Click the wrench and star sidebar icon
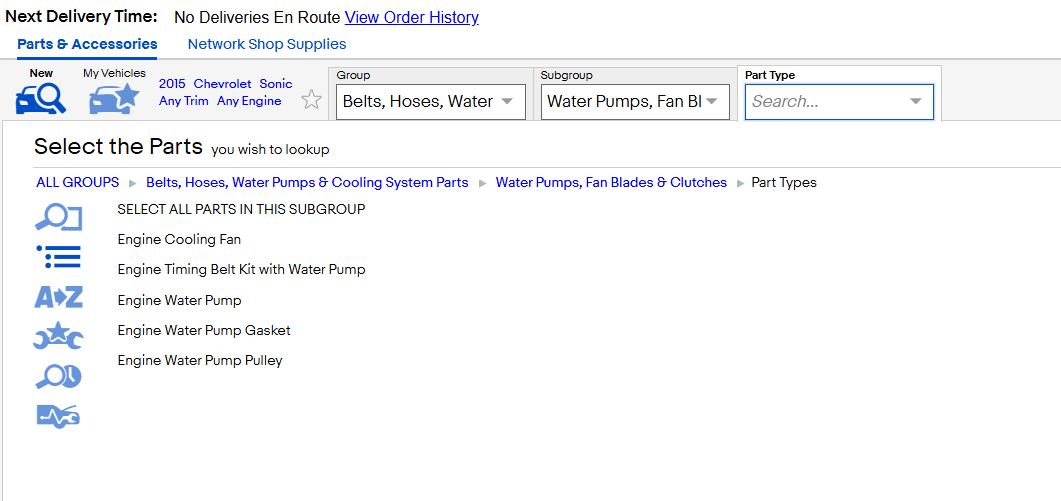This screenshot has width=1061, height=501. click(x=58, y=336)
